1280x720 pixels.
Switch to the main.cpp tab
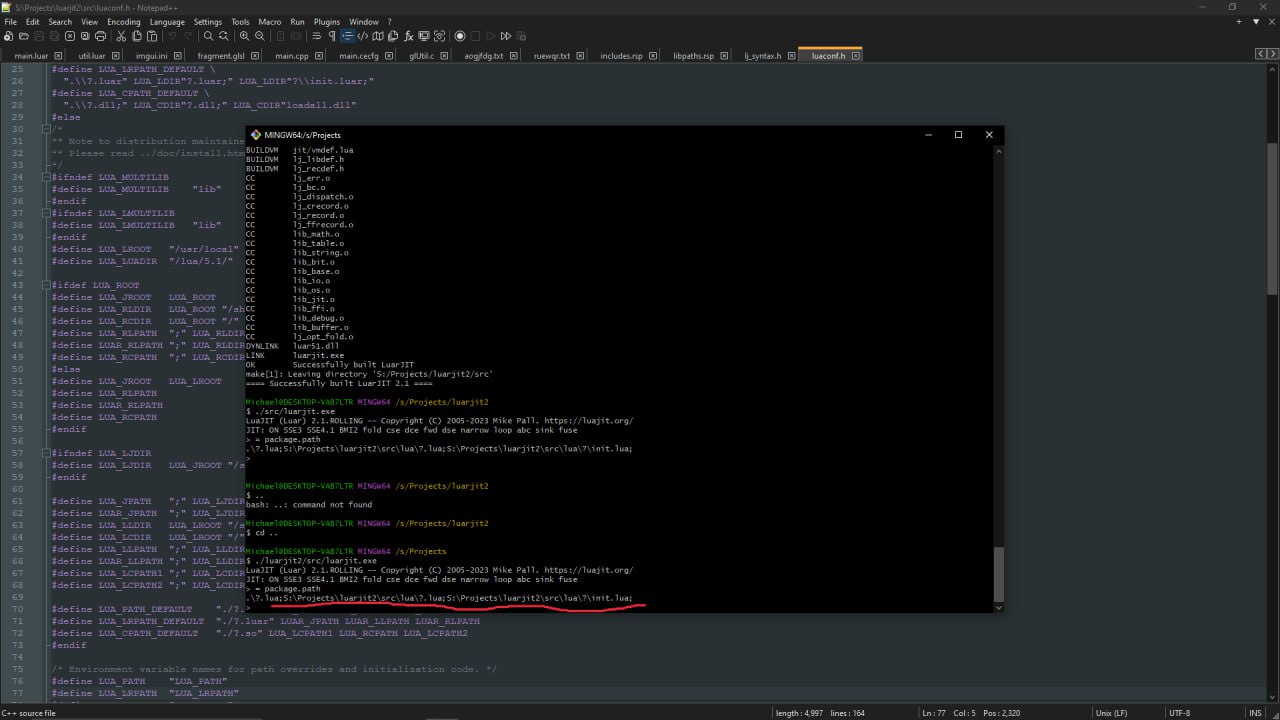click(292, 56)
